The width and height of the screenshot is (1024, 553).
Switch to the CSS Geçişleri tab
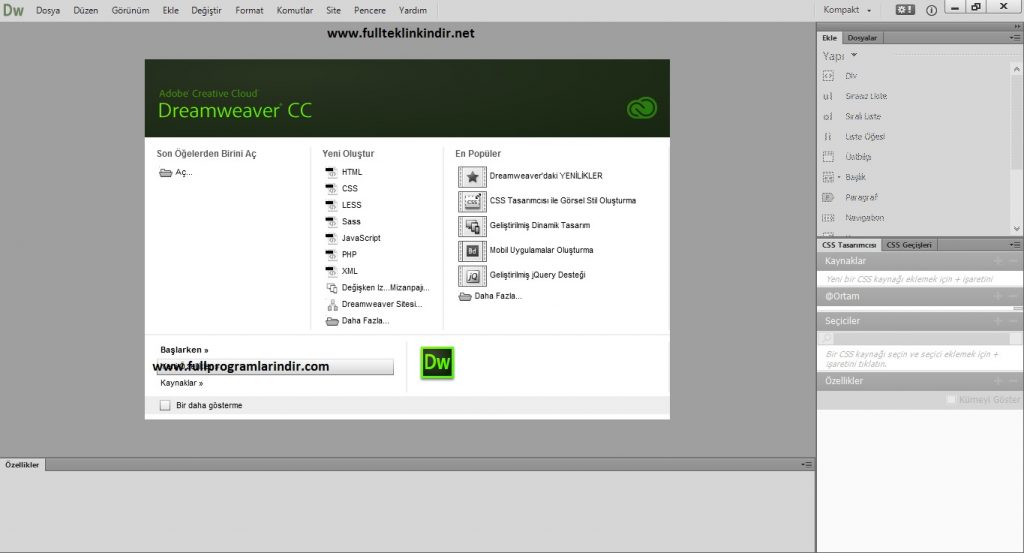[x=909, y=245]
